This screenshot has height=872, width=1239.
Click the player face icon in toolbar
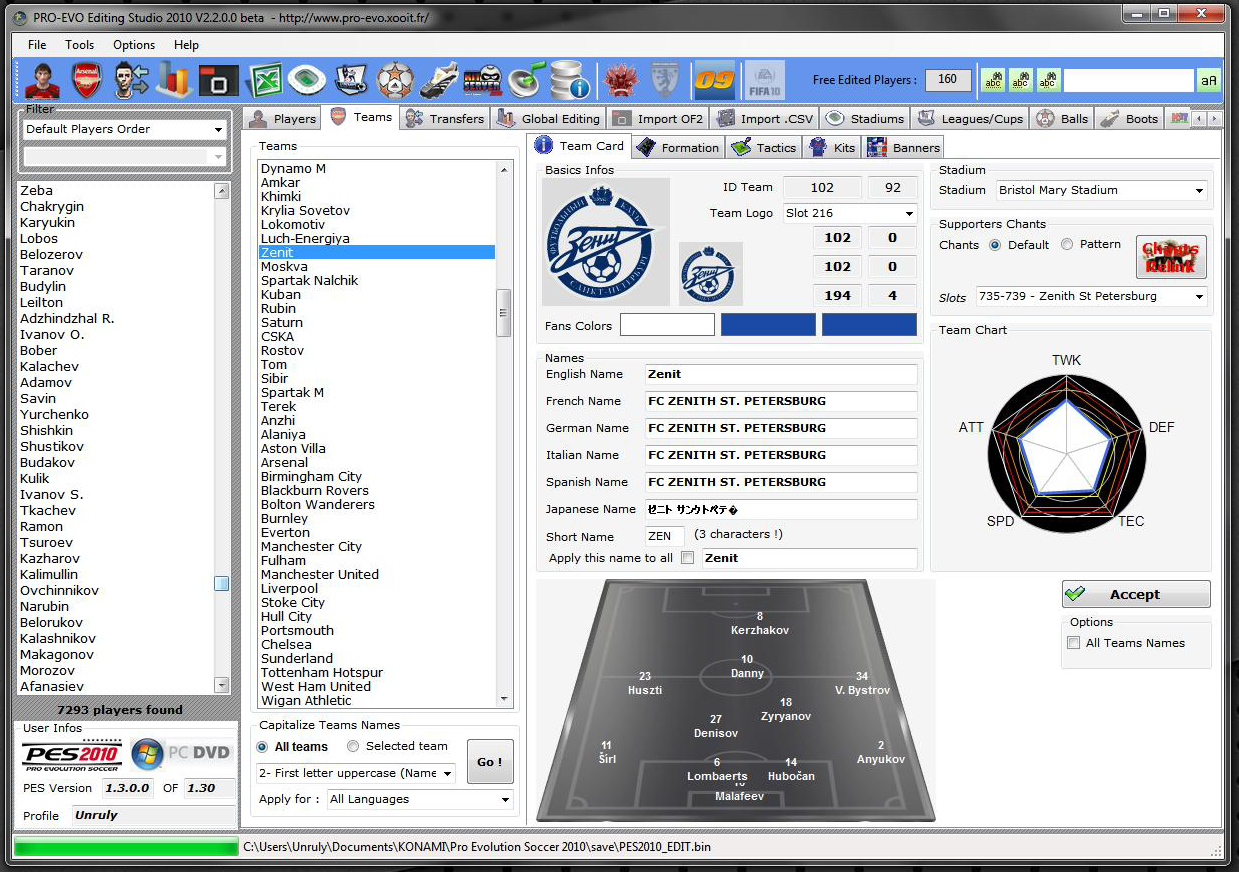click(43, 80)
